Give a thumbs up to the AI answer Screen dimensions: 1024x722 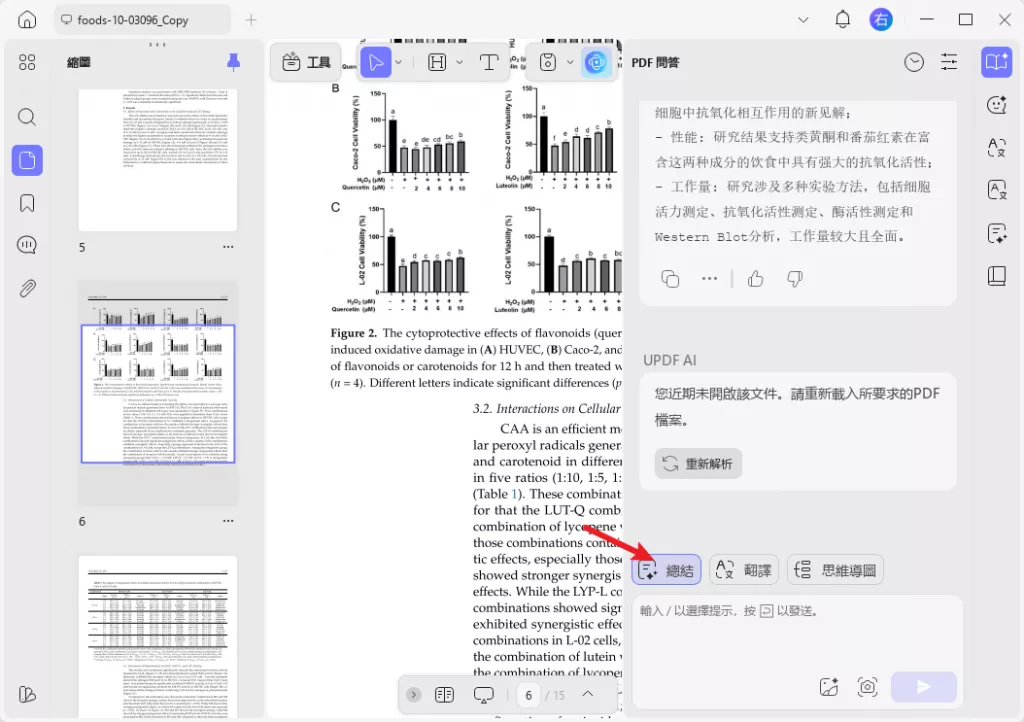click(x=755, y=278)
